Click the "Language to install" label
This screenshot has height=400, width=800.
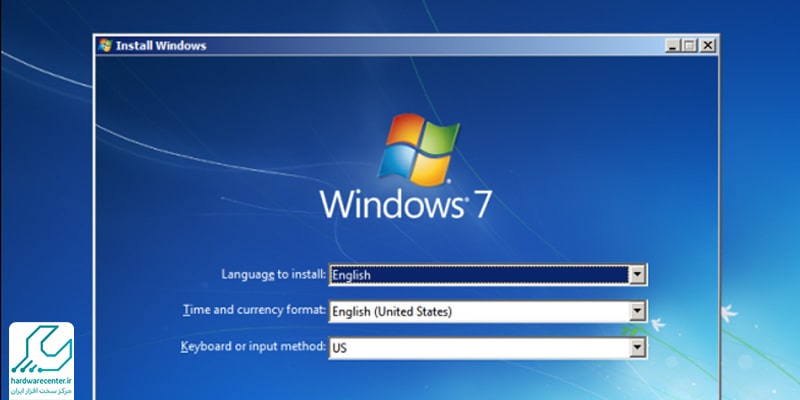coord(273,274)
